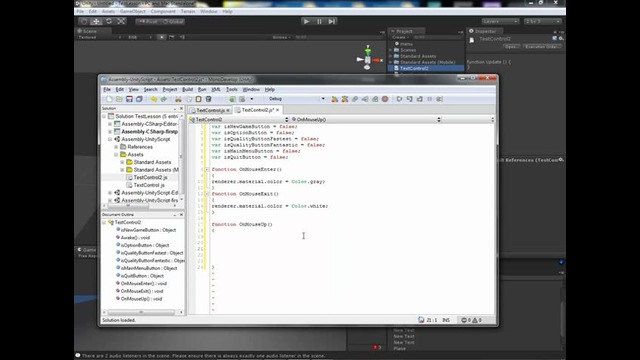Collapse the Assets folder in Solution tree
Viewport: 640px width, 360px height.
click(x=116, y=155)
